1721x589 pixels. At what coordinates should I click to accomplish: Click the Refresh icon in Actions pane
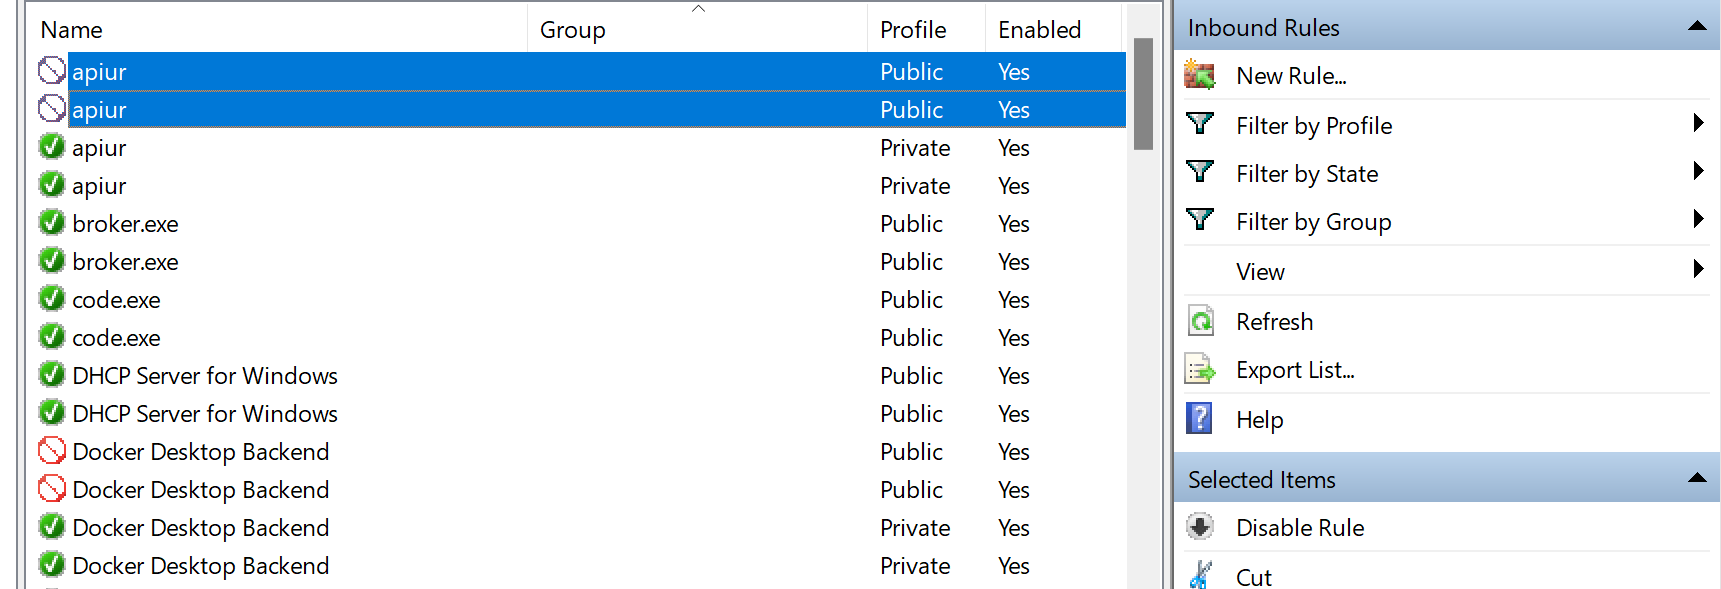pyautogui.click(x=1200, y=321)
